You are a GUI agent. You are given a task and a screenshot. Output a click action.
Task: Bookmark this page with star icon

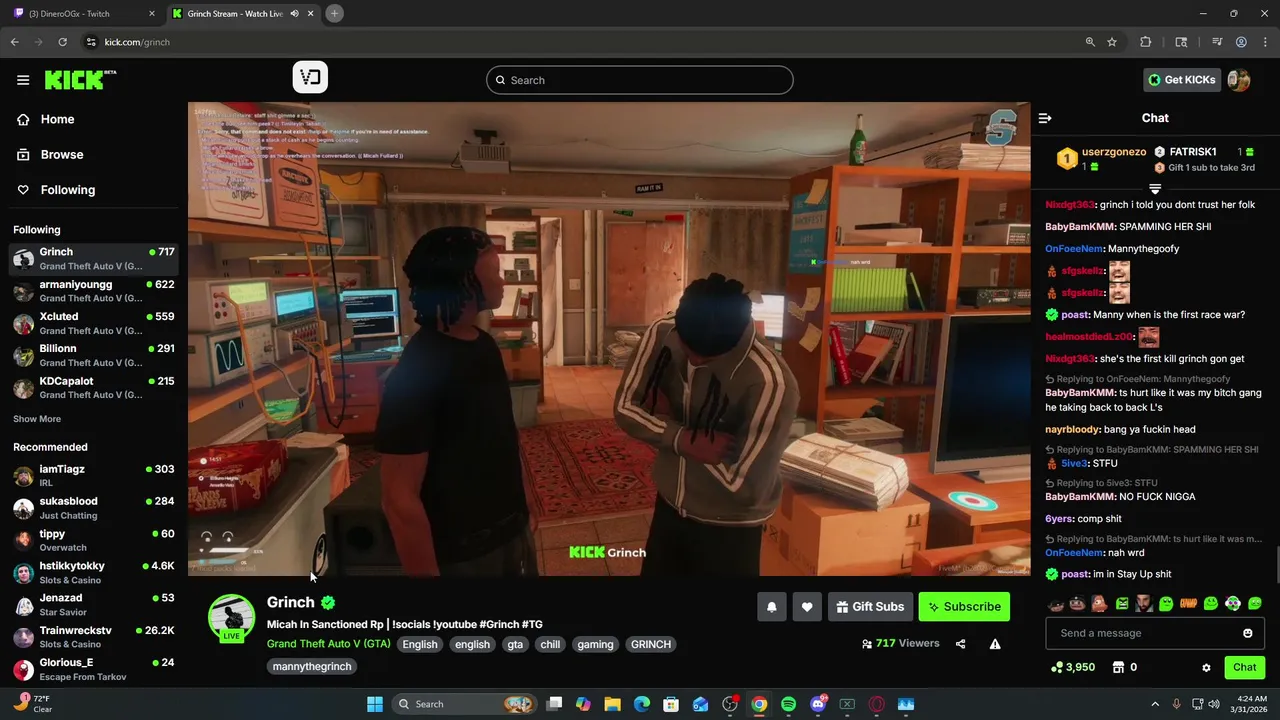coord(1112,42)
